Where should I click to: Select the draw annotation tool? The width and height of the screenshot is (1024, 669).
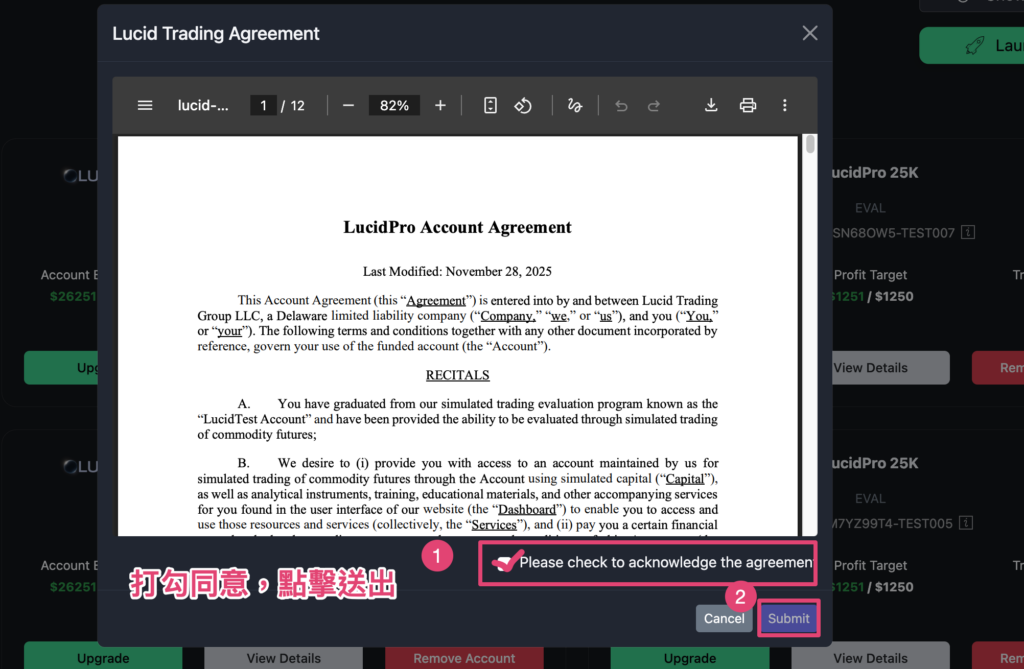(574, 105)
